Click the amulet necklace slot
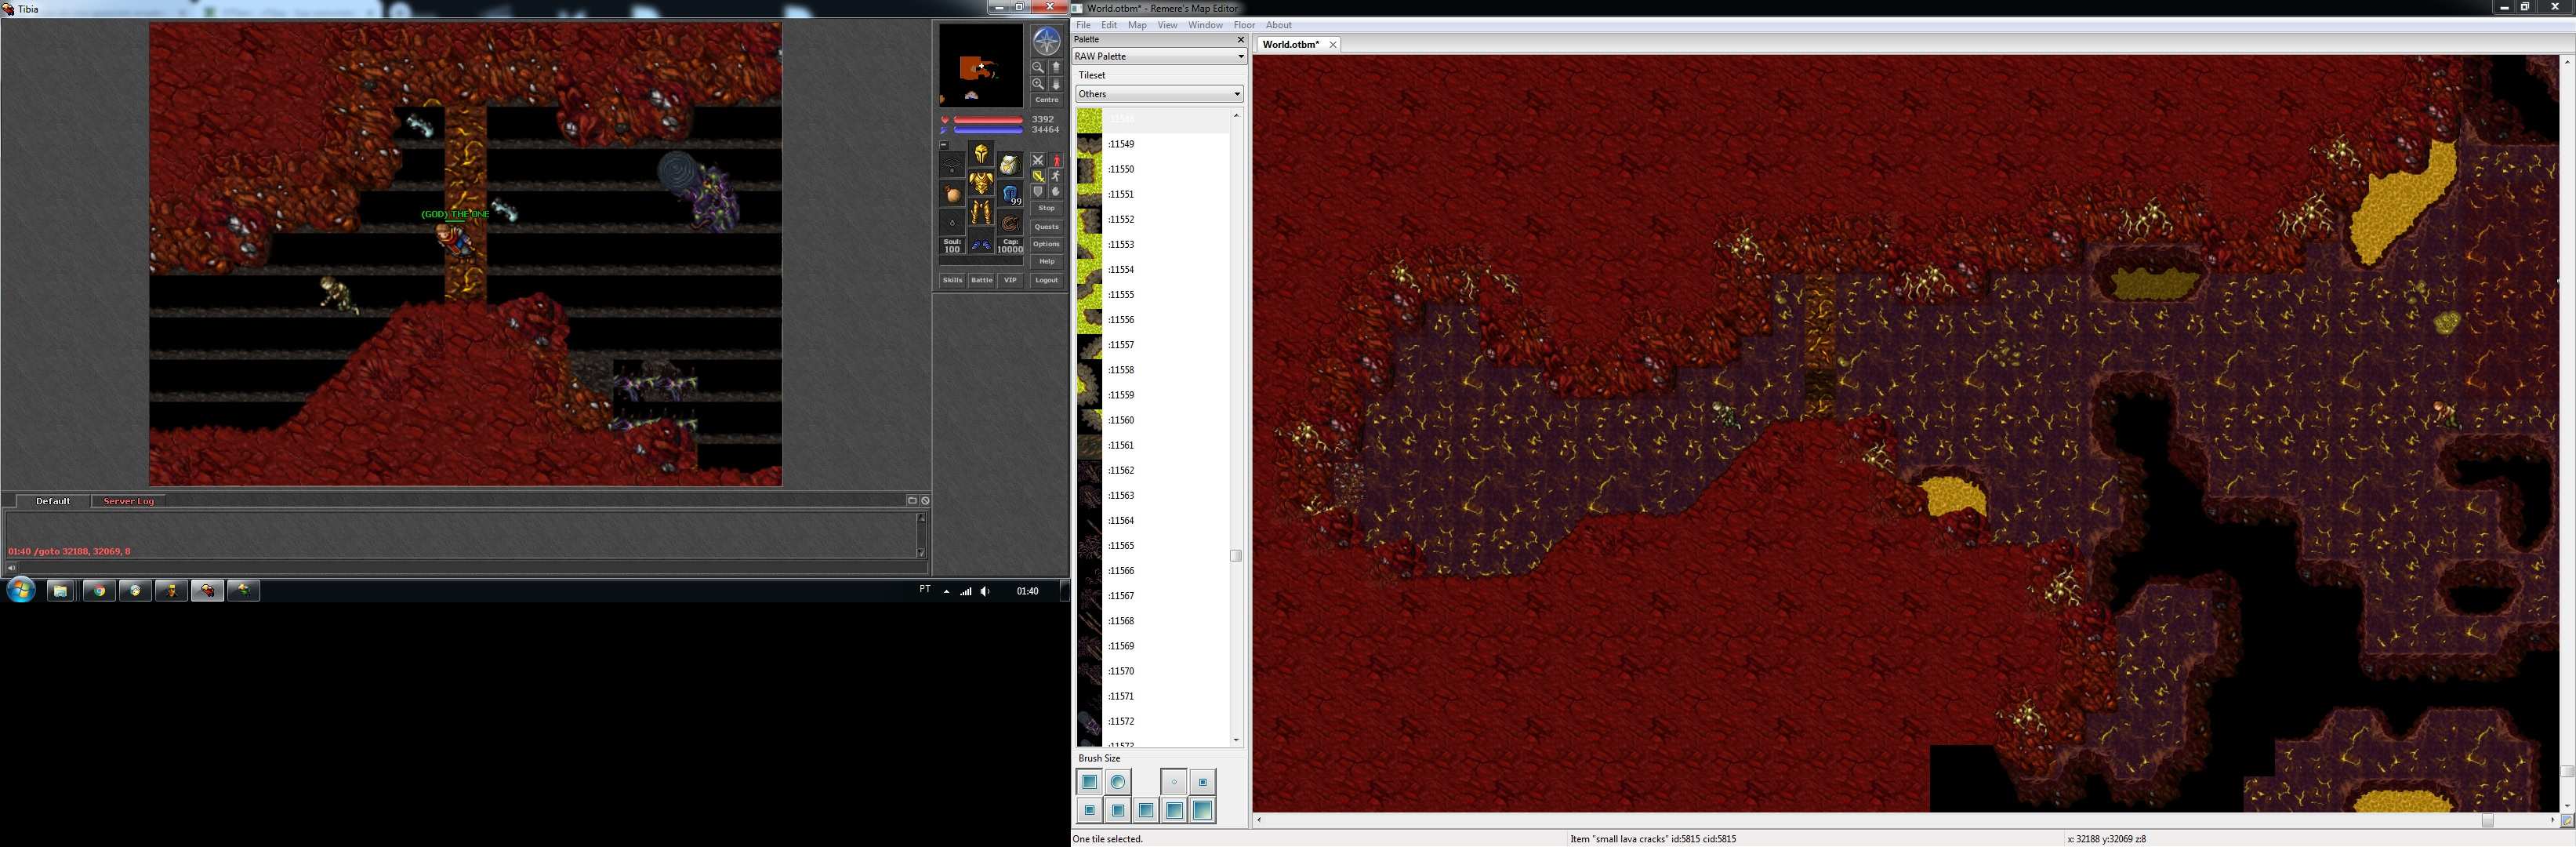2576x847 pixels. [x=952, y=165]
